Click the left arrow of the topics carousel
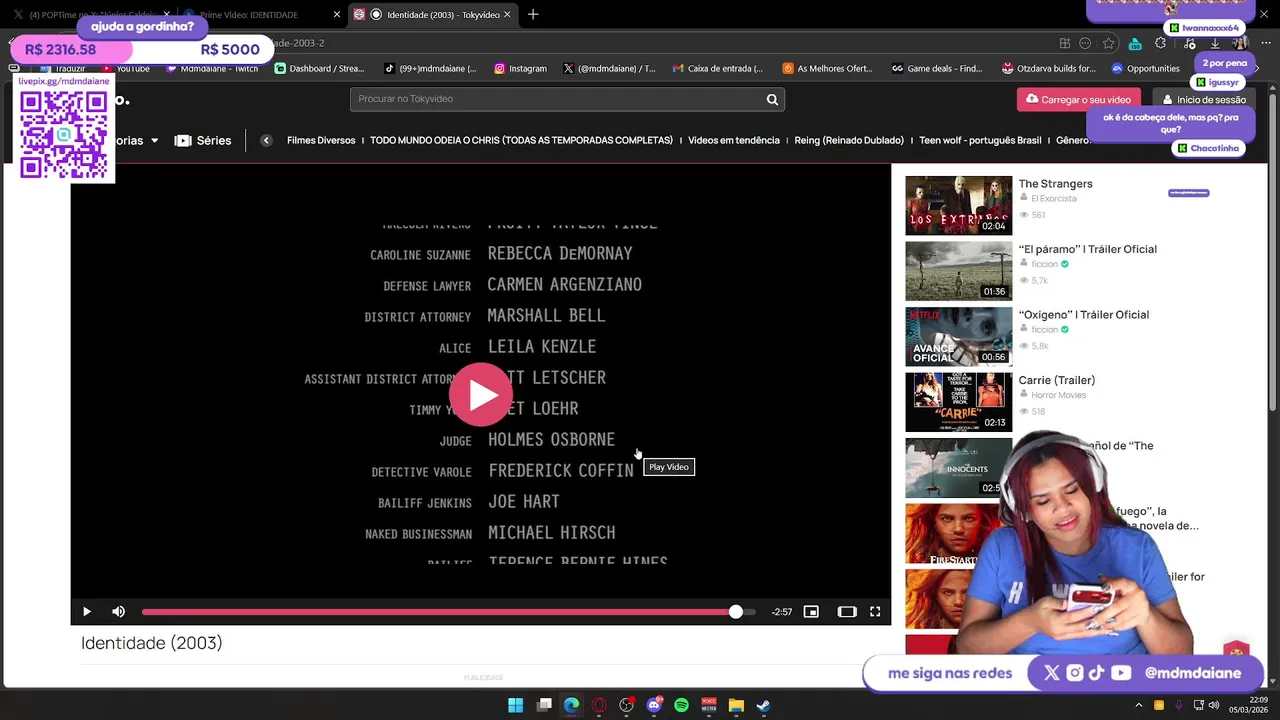The height and width of the screenshot is (720, 1280). tap(266, 140)
